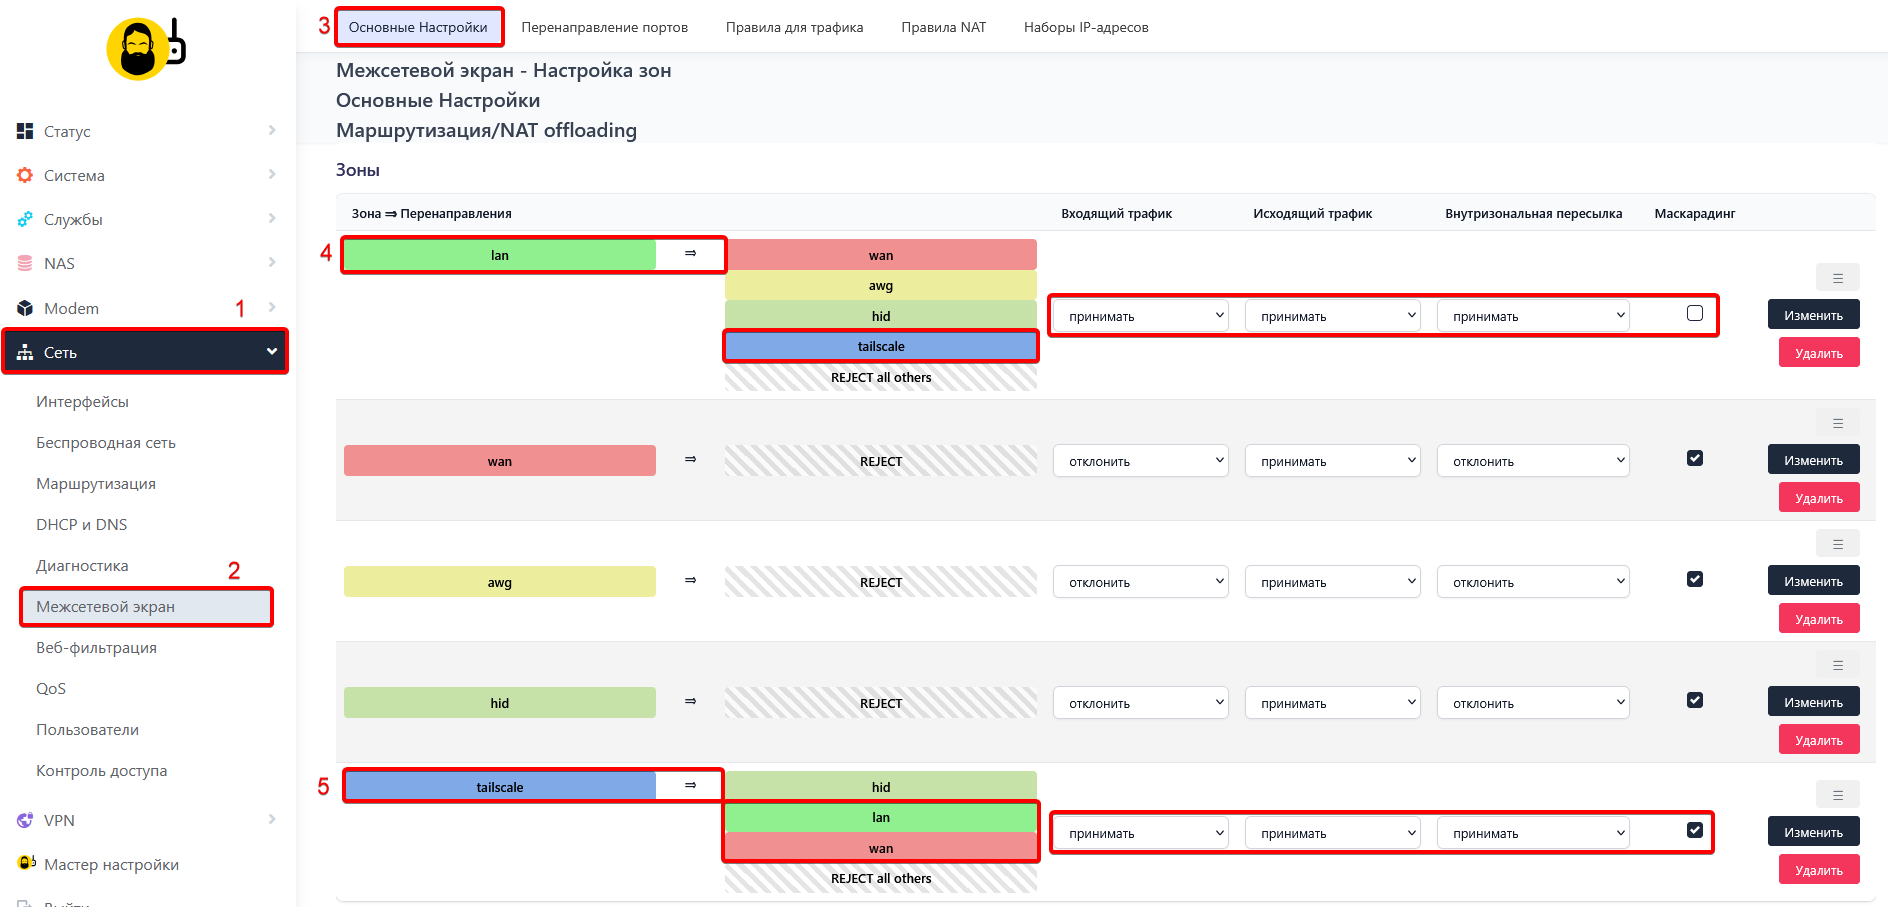The image size is (1888, 907).
Task: Click the Мастер настройки wizard icon
Action: coord(24,864)
